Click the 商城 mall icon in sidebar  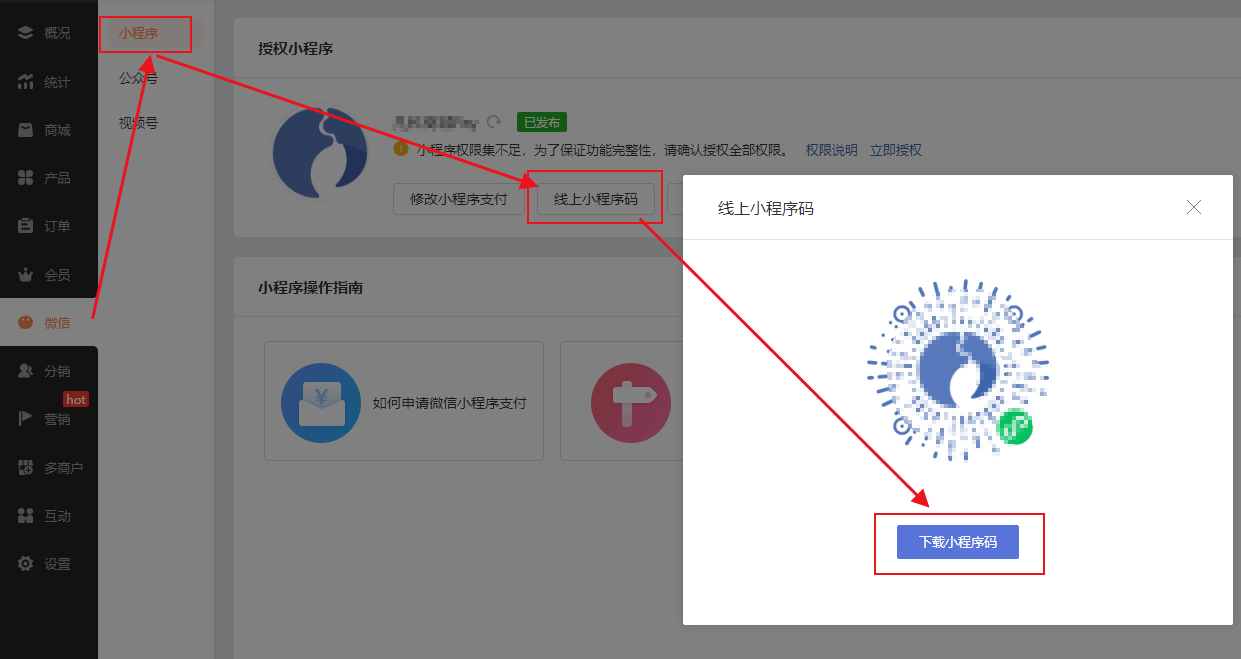[26, 130]
